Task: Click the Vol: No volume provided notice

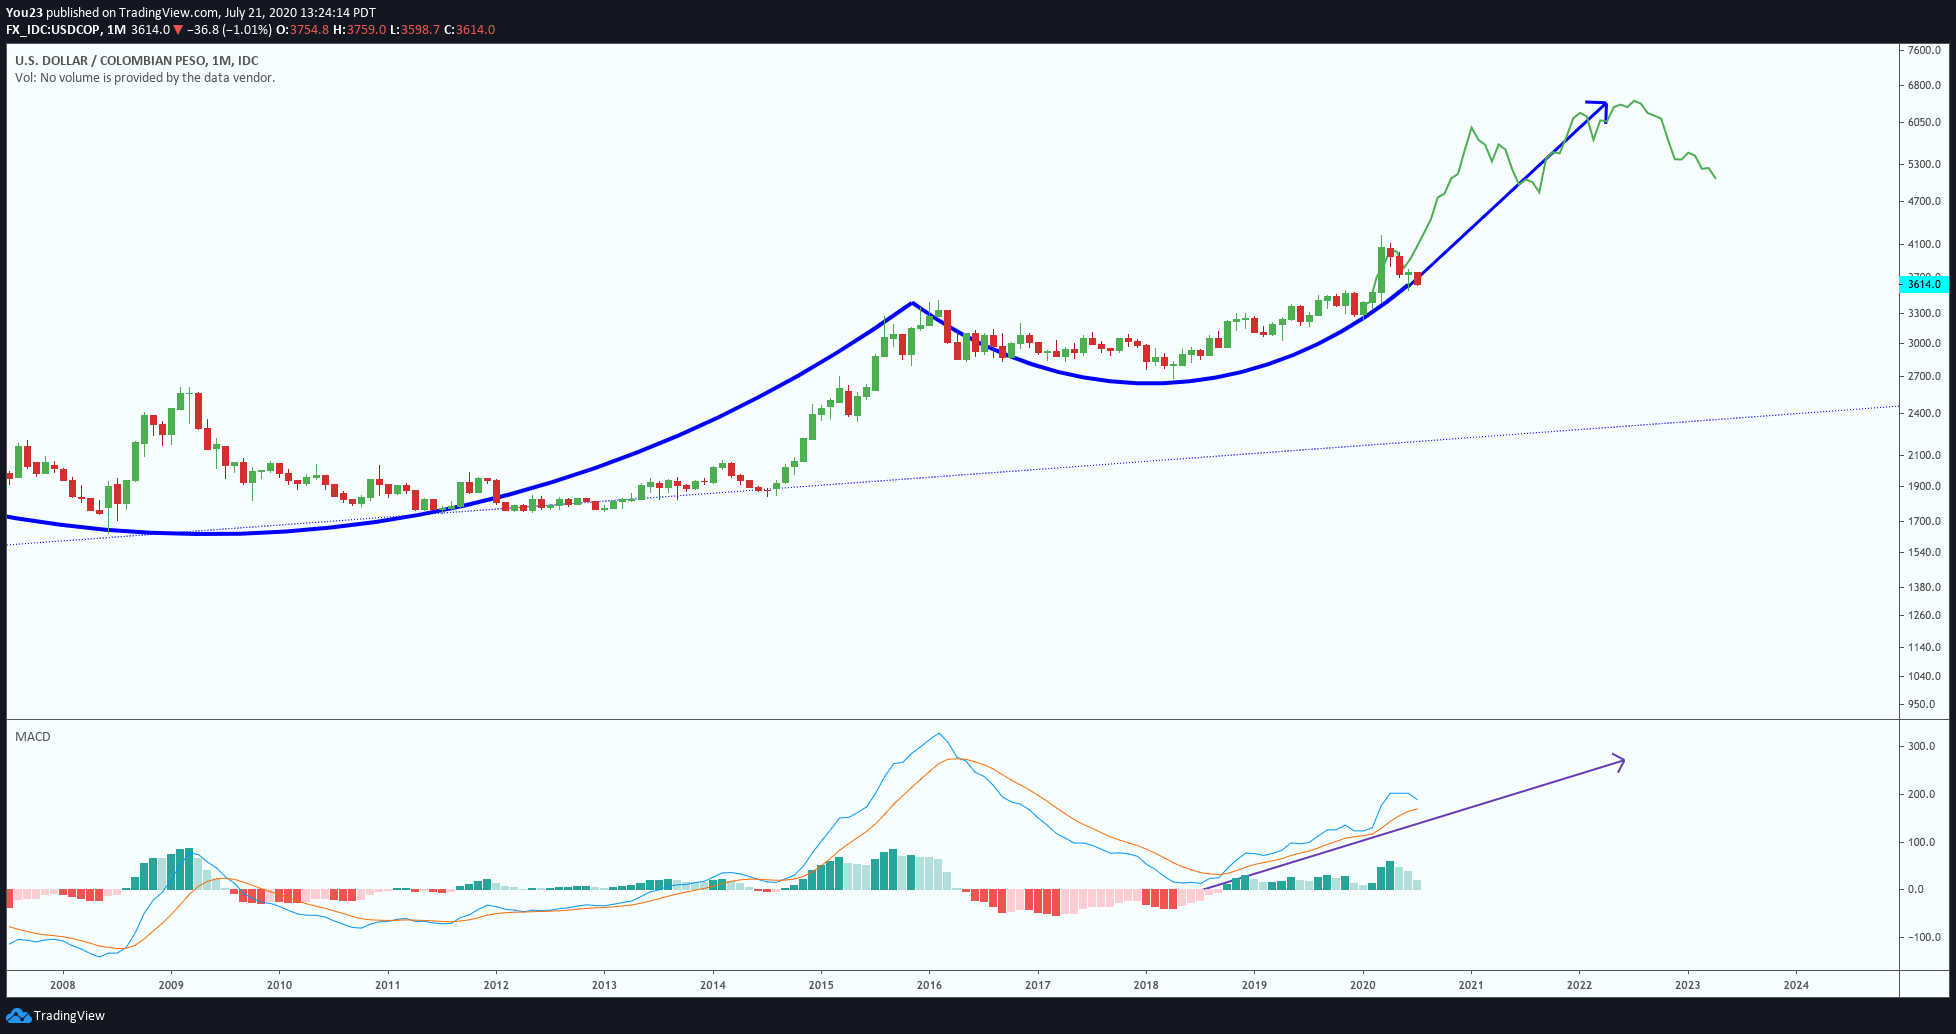Action: [145, 78]
